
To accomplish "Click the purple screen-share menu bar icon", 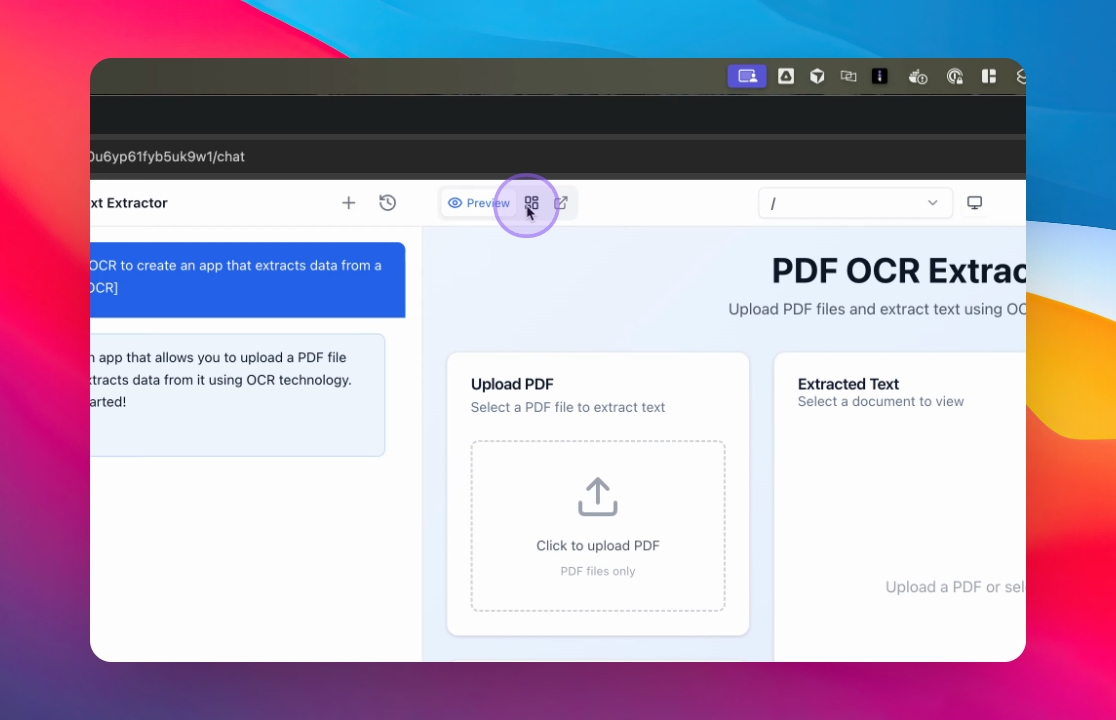I will pos(747,76).
